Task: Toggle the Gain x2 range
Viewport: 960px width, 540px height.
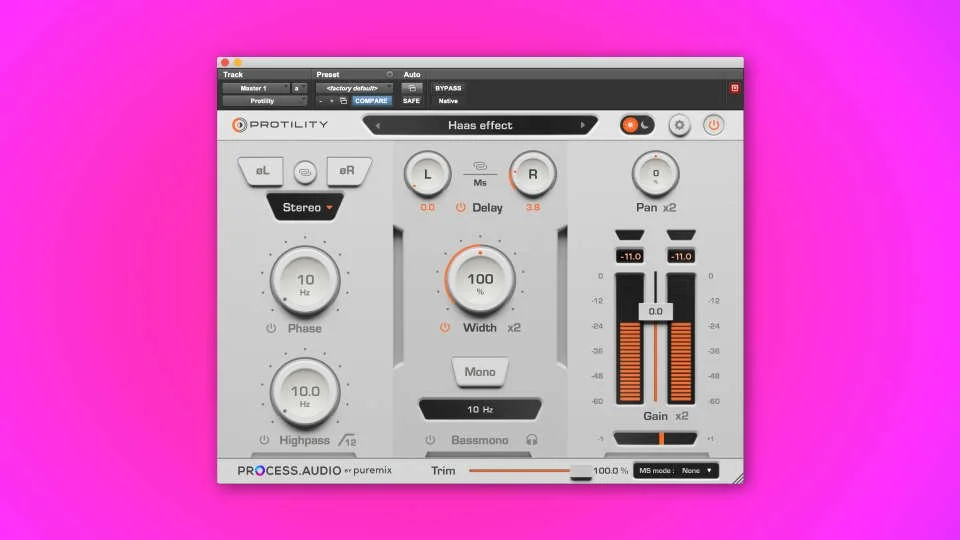Action: pos(681,416)
